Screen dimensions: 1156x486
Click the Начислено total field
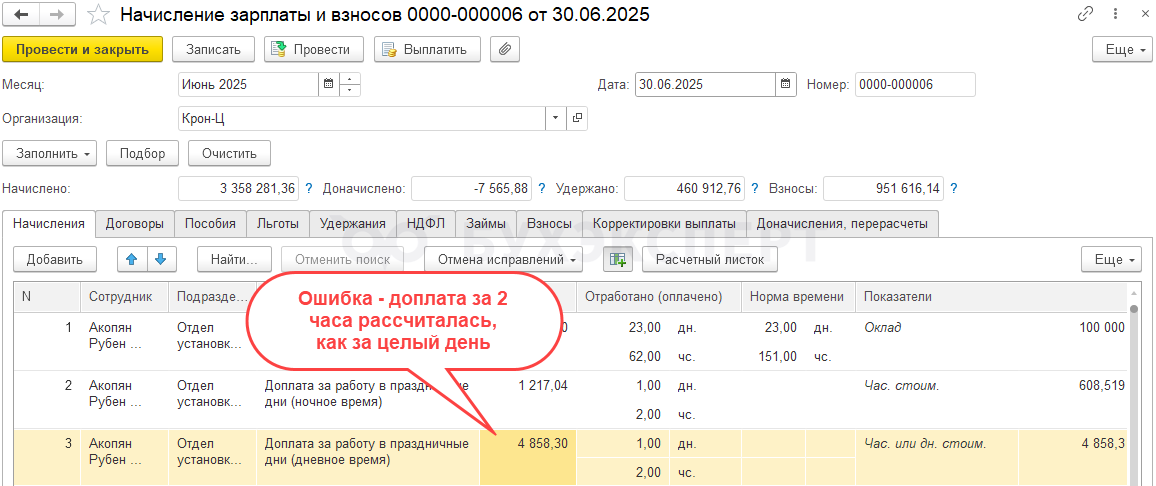click(x=238, y=188)
